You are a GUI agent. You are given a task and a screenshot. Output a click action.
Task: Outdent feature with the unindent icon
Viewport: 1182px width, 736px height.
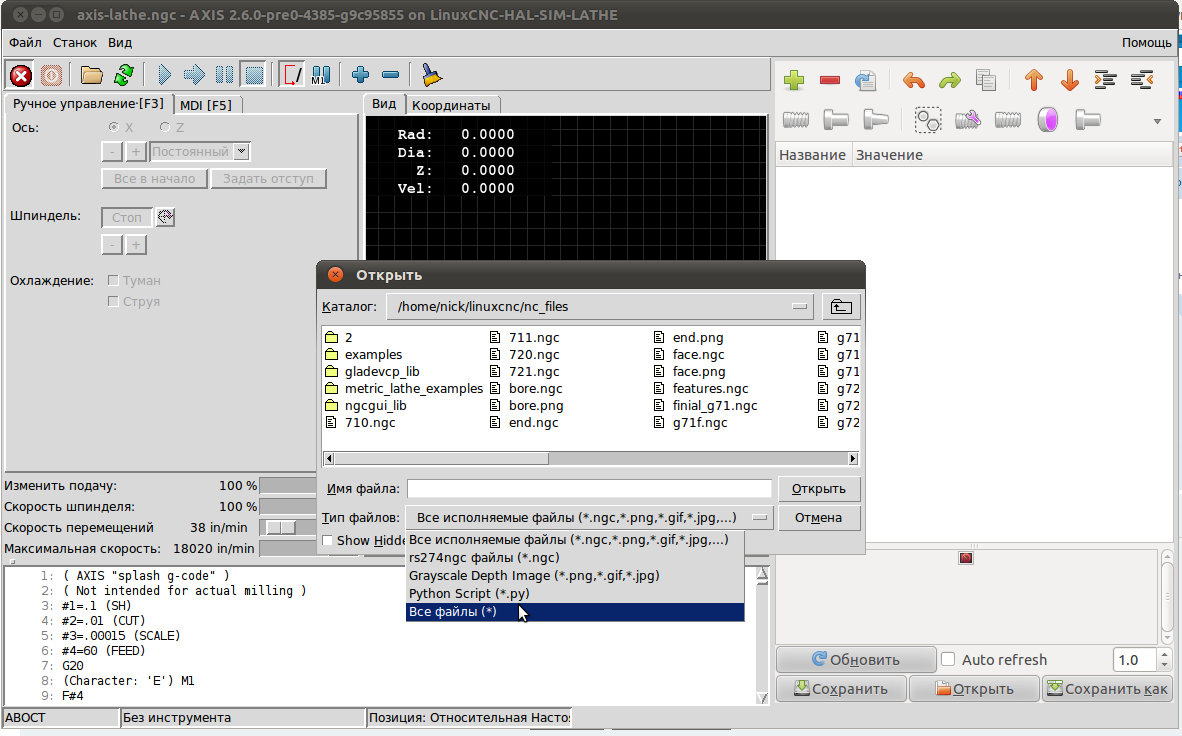1142,80
